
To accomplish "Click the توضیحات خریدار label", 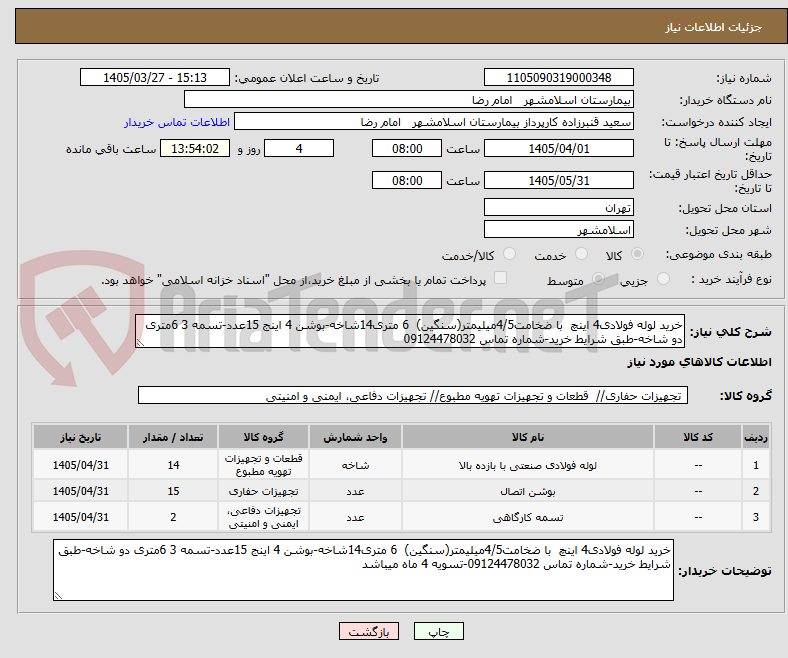I will [x=725, y=571].
